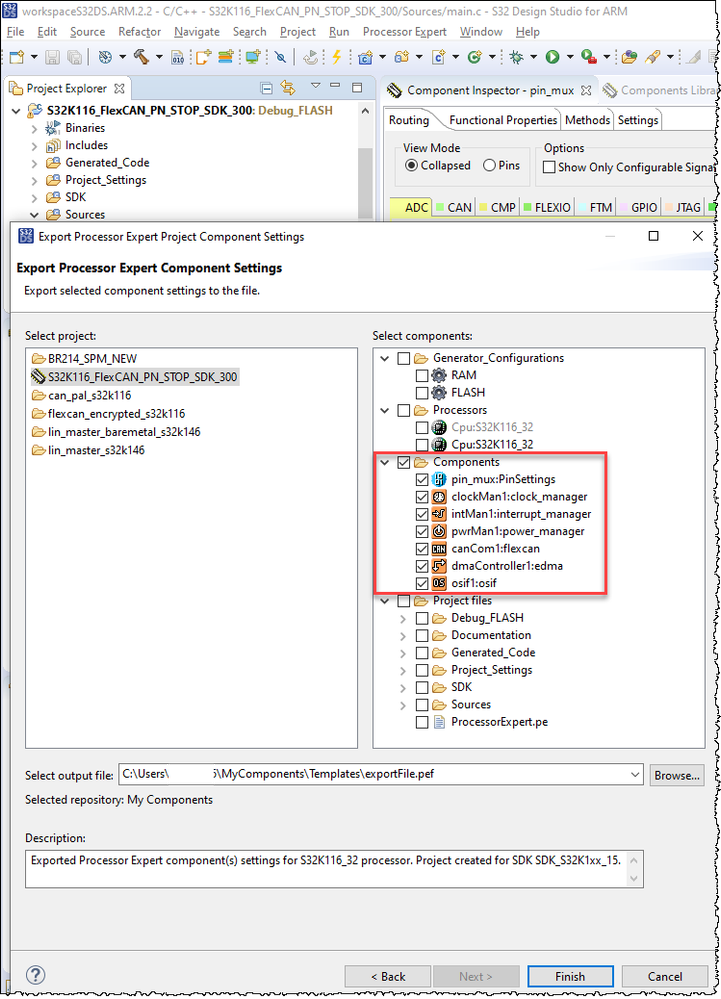The height and width of the screenshot is (999, 721).
Task: Click the binary 010 file toolbar icon
Action: pos(178,57)
